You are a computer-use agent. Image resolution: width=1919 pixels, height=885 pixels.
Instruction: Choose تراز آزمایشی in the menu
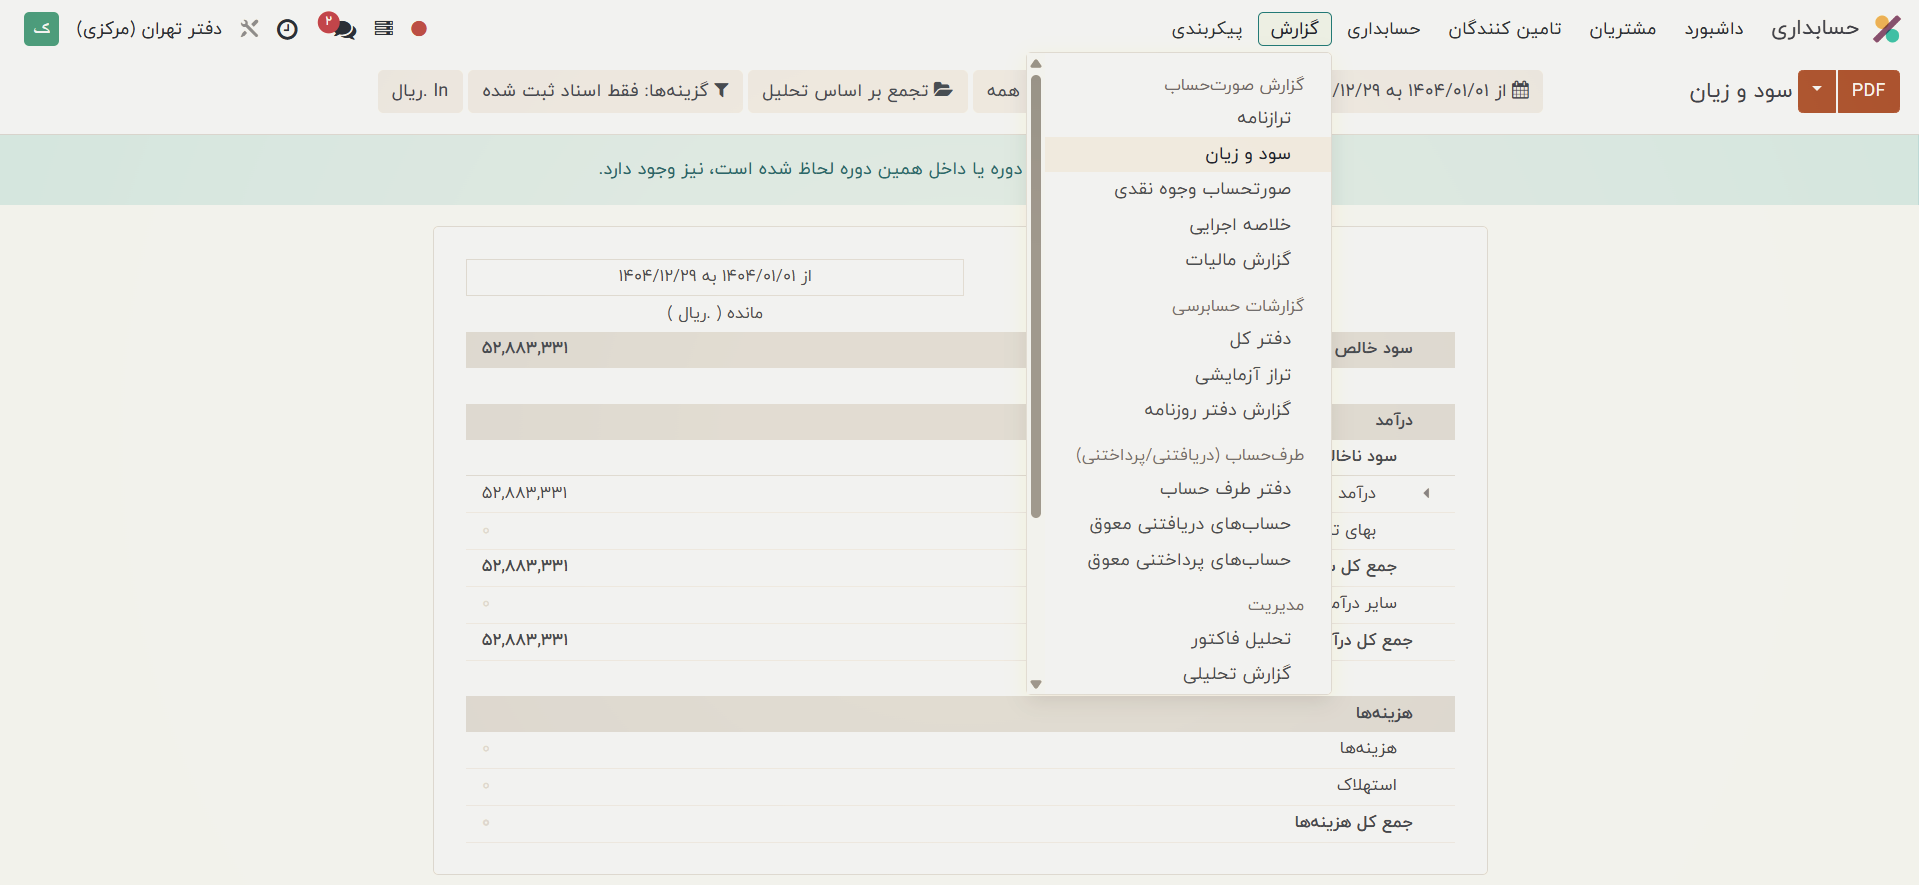point(1242,375)
